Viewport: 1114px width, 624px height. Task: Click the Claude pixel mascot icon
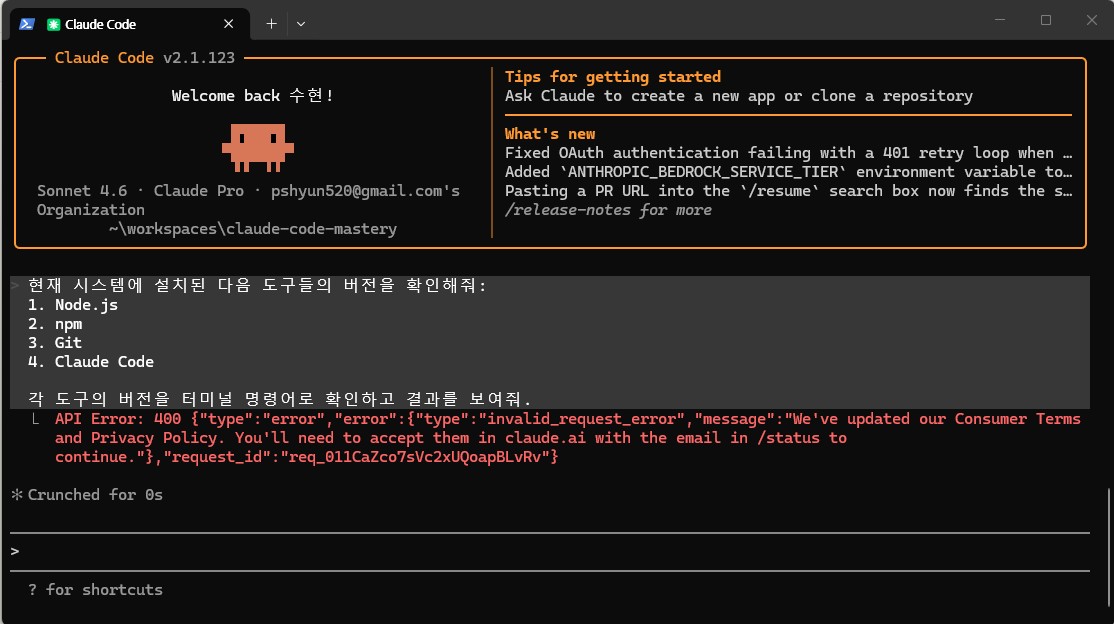click(x=258, y=148)
